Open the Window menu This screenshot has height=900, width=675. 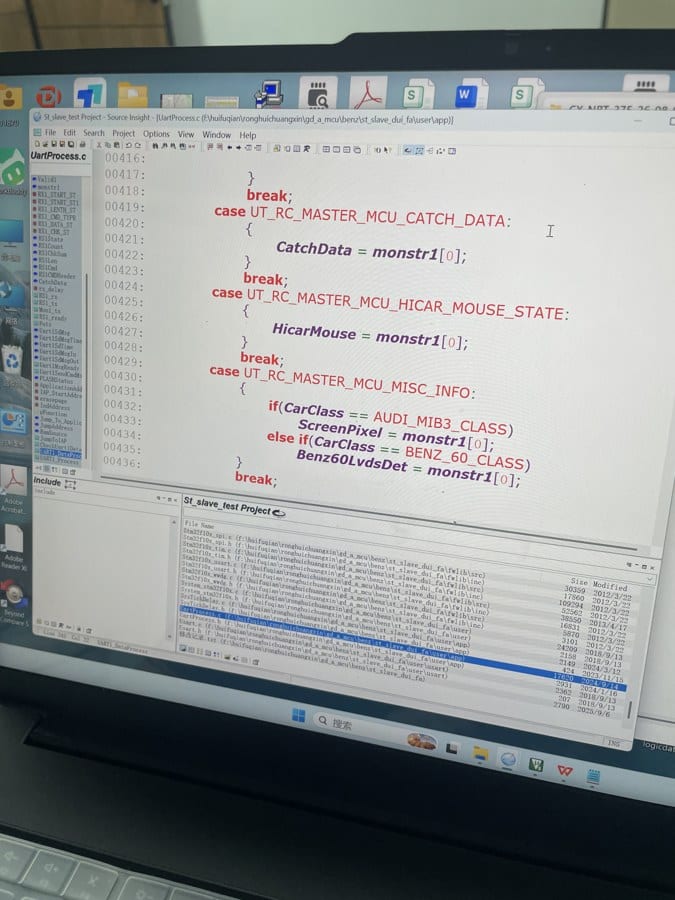216,135
